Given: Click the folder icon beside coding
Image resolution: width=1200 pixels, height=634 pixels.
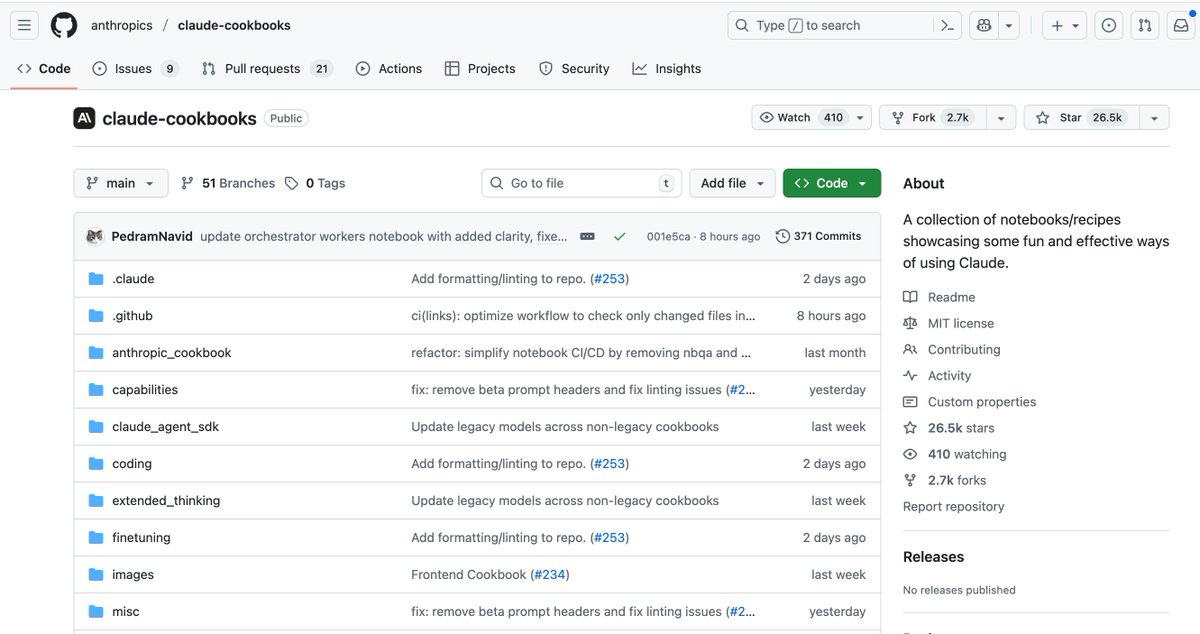Looking at the screenshot, I should pos(96,464).
